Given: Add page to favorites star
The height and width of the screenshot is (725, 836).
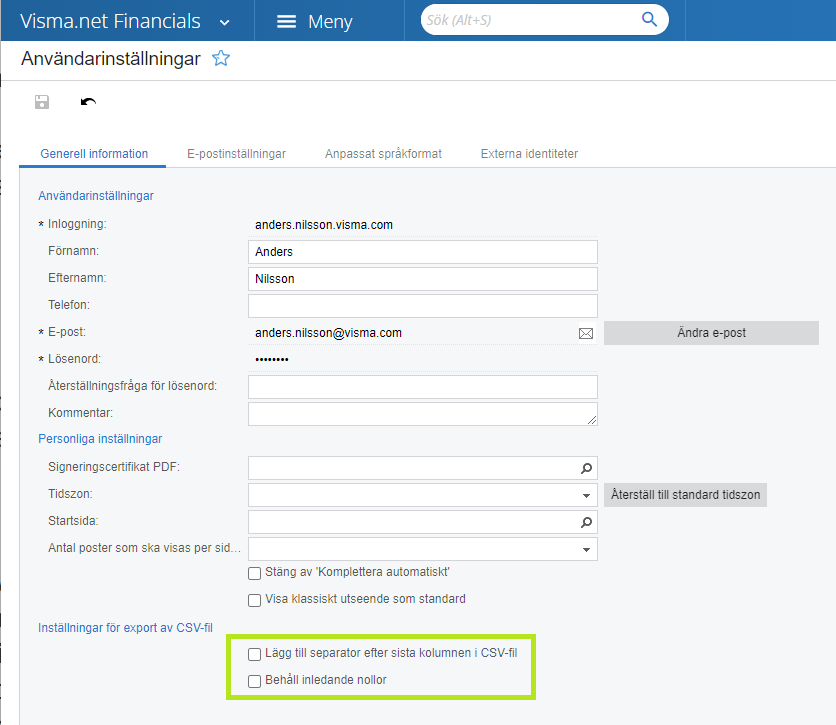Looking at the screenshot, I should tap(221, 59).
